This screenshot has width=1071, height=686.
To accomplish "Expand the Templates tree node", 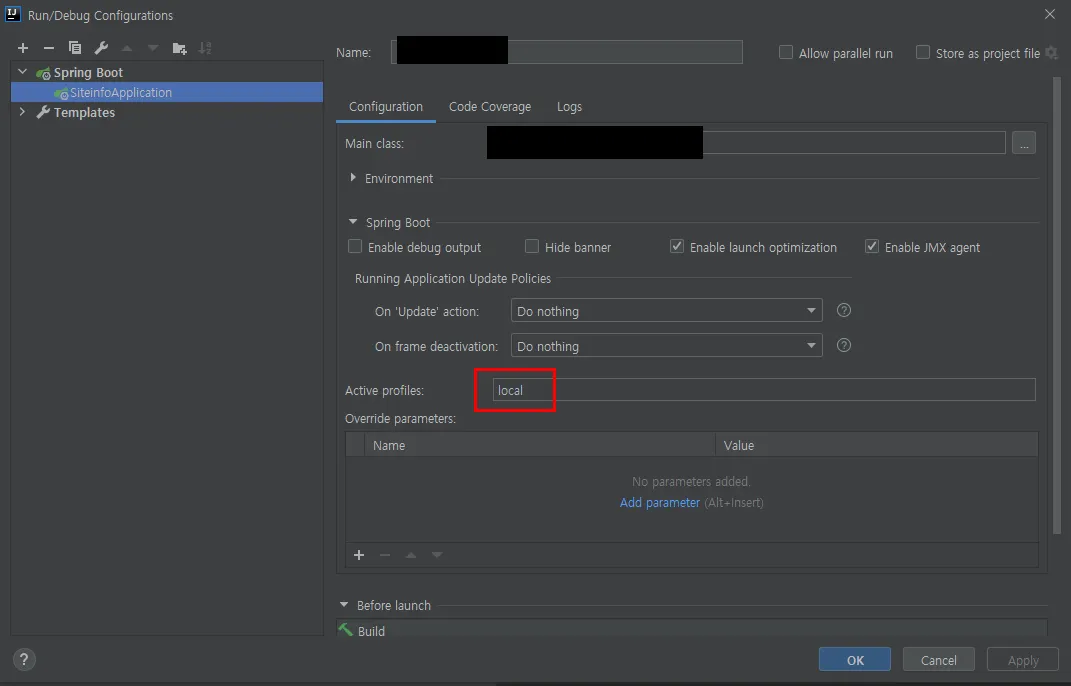I will 22,112.
